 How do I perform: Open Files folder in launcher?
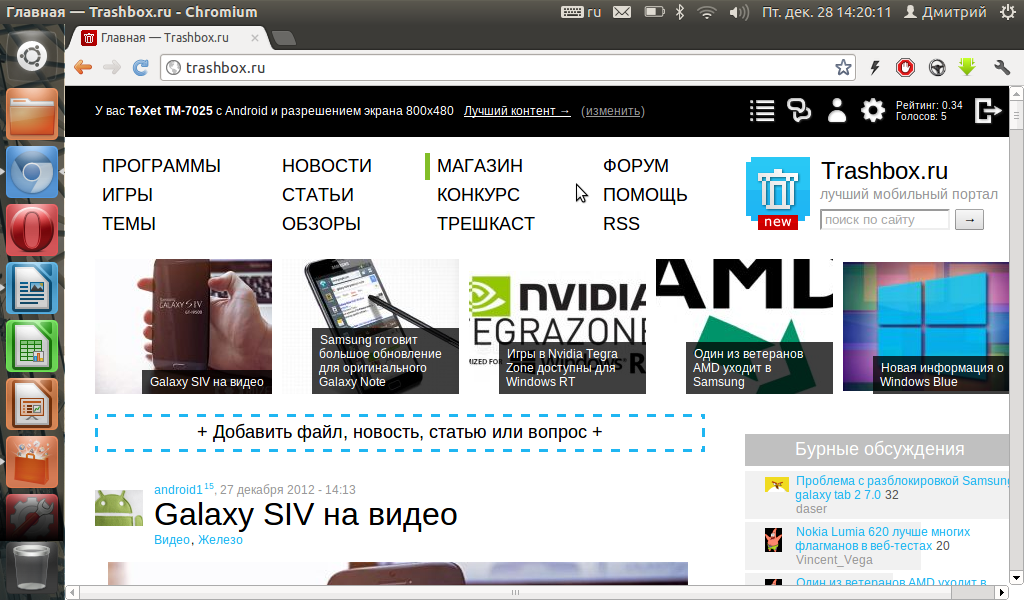(x=32, y=115)
